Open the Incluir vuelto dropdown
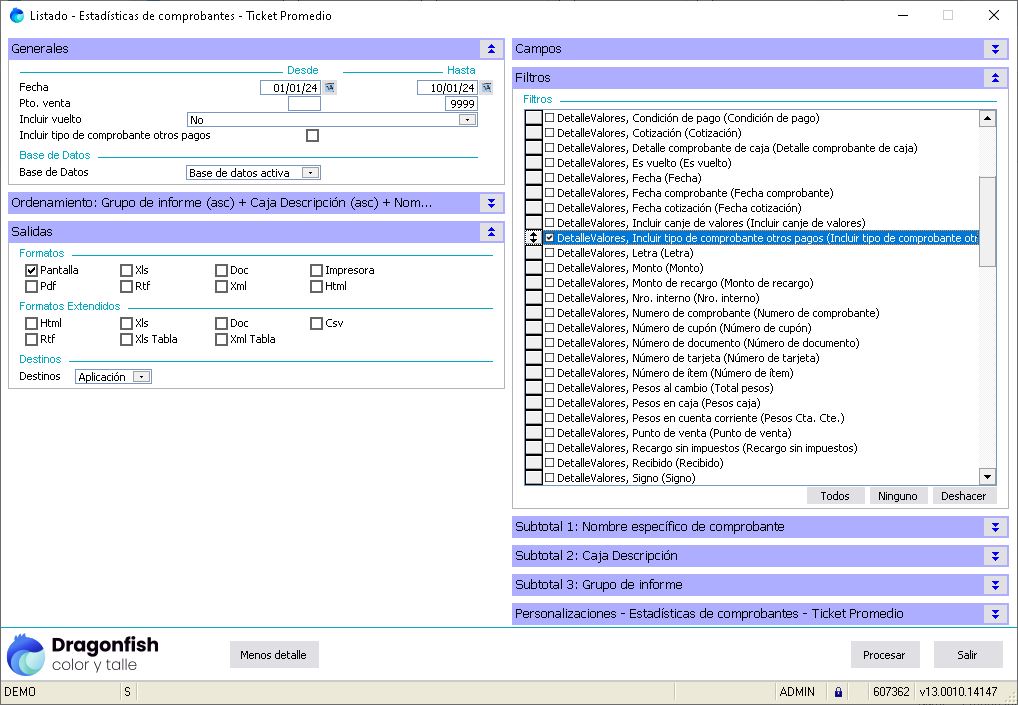1018x705 pixels. click(467, 120)
